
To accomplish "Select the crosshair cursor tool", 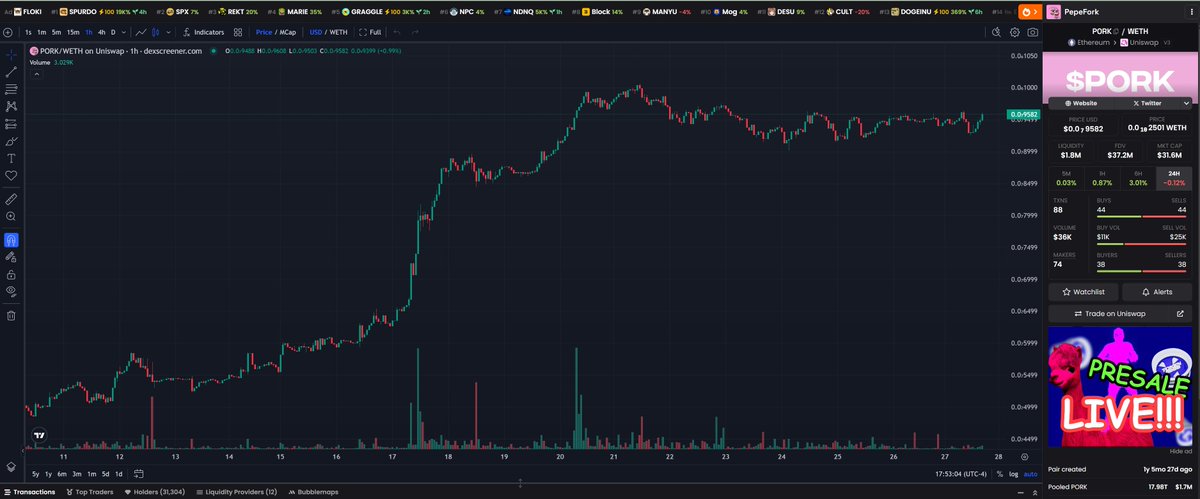I will [11, 53].
